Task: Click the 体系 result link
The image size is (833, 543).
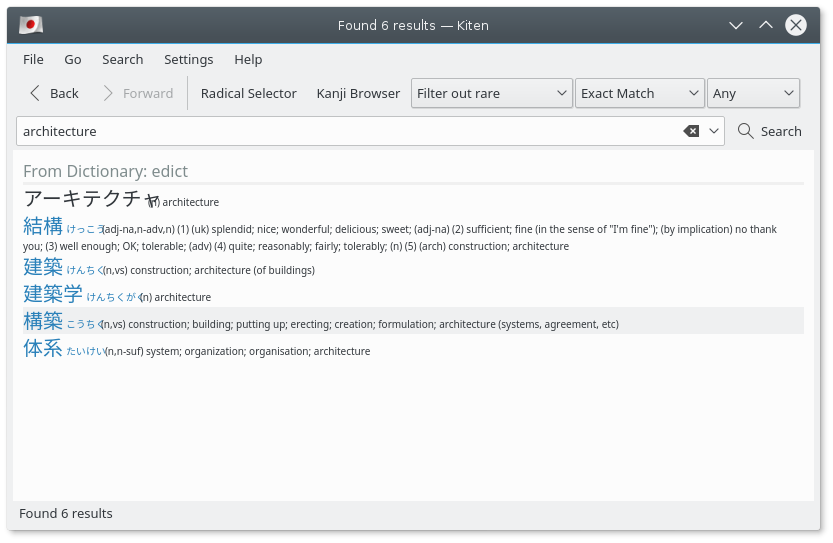Action: pyautogui.click(x=43, y=349)
